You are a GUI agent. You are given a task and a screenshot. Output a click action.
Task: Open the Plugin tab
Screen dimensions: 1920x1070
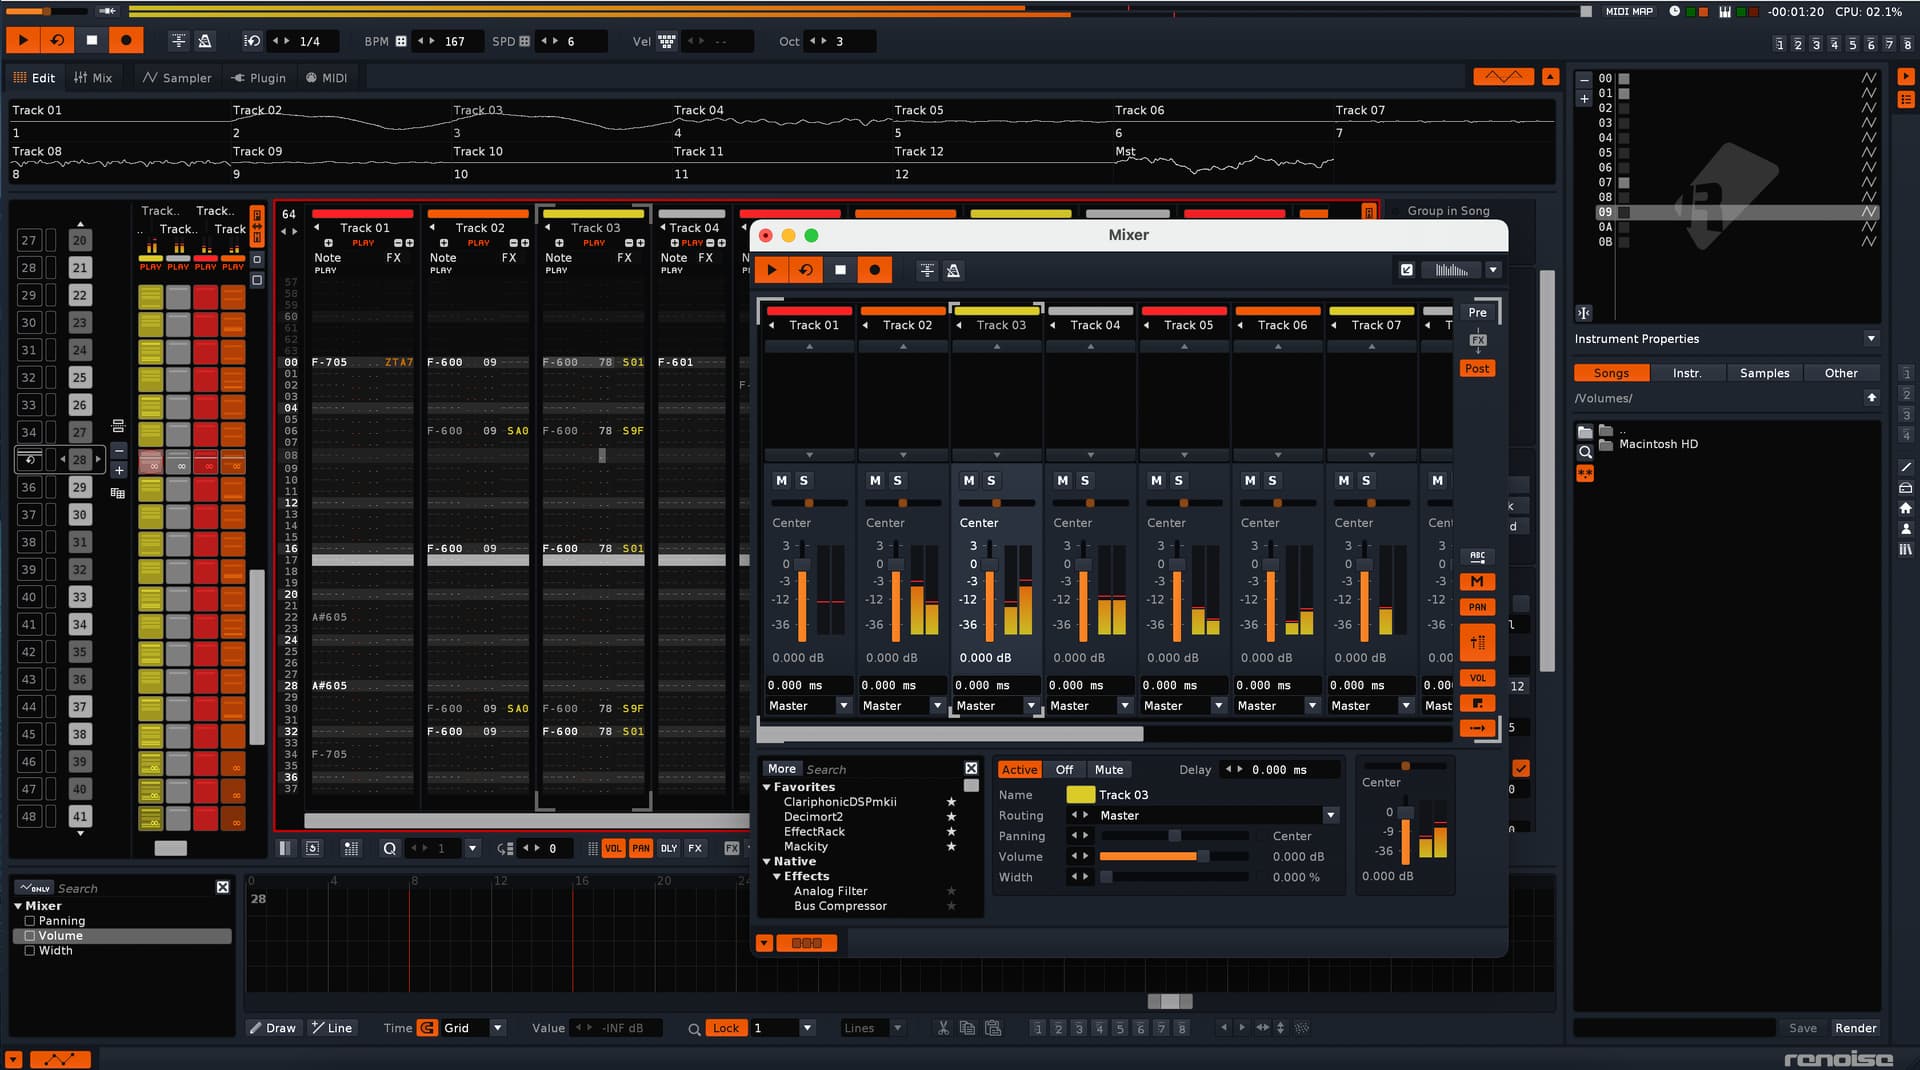point(258,77)
